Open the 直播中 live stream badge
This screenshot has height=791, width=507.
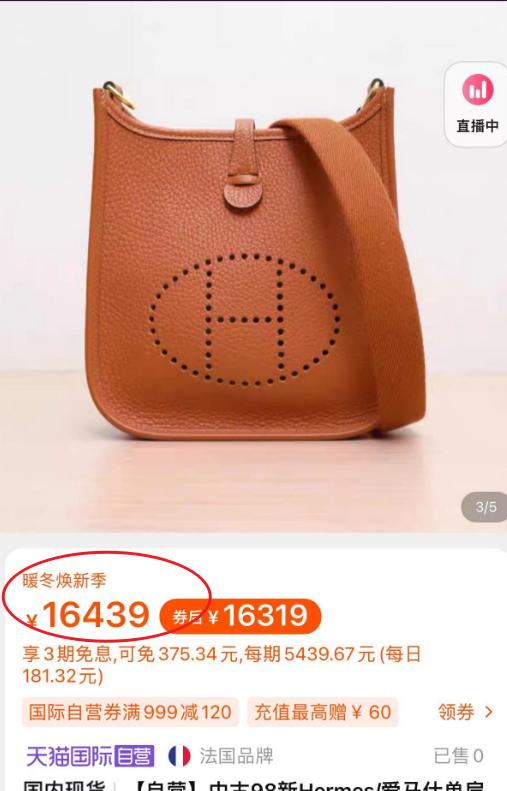476,105
